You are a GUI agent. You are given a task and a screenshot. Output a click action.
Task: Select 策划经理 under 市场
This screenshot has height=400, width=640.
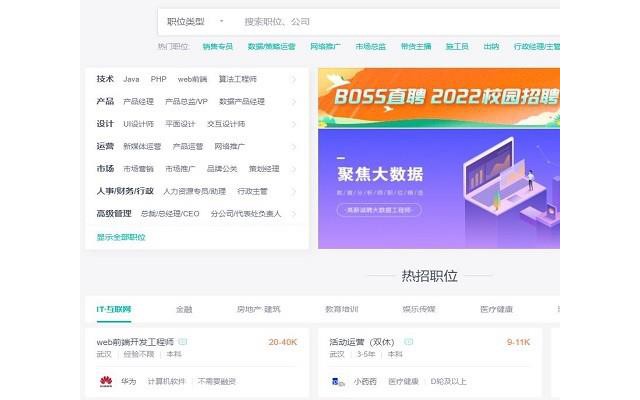click(x=264, y=169)
